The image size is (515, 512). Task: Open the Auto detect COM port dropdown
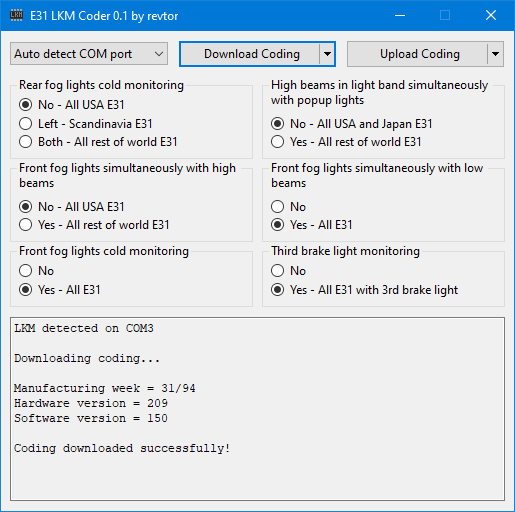point(89,54)
